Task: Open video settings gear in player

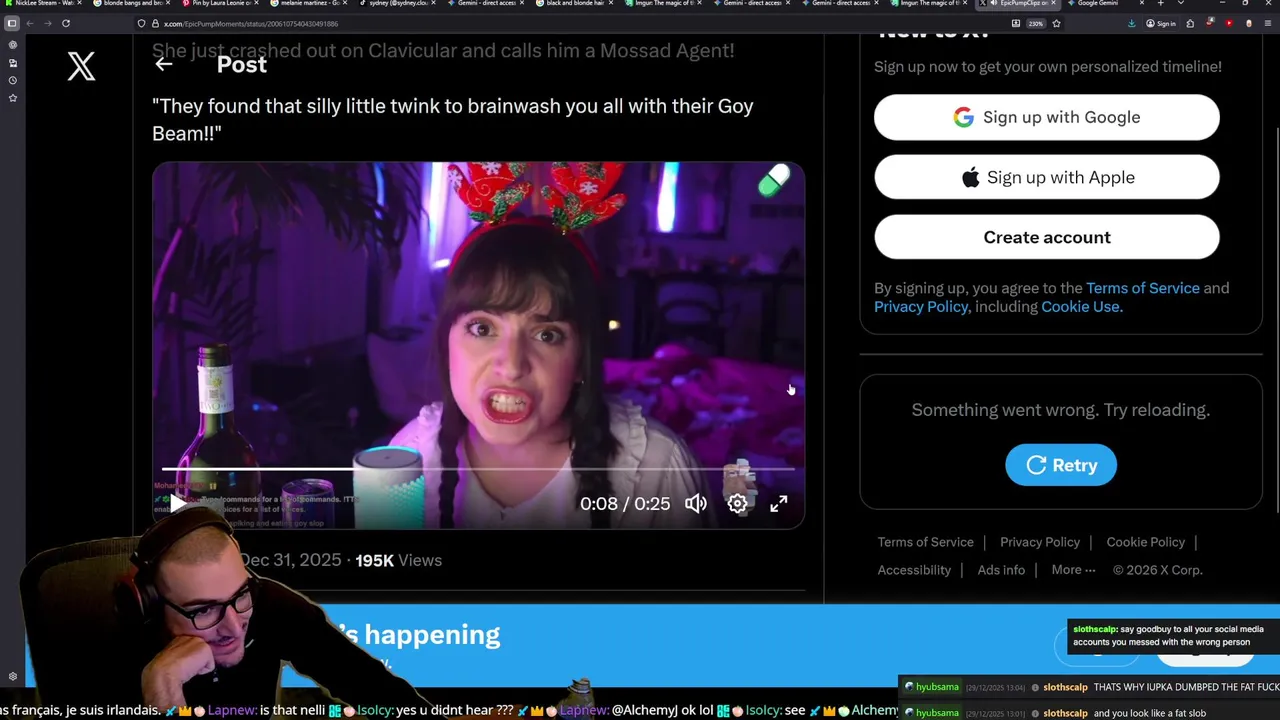Action: click(x=737, y=503)
